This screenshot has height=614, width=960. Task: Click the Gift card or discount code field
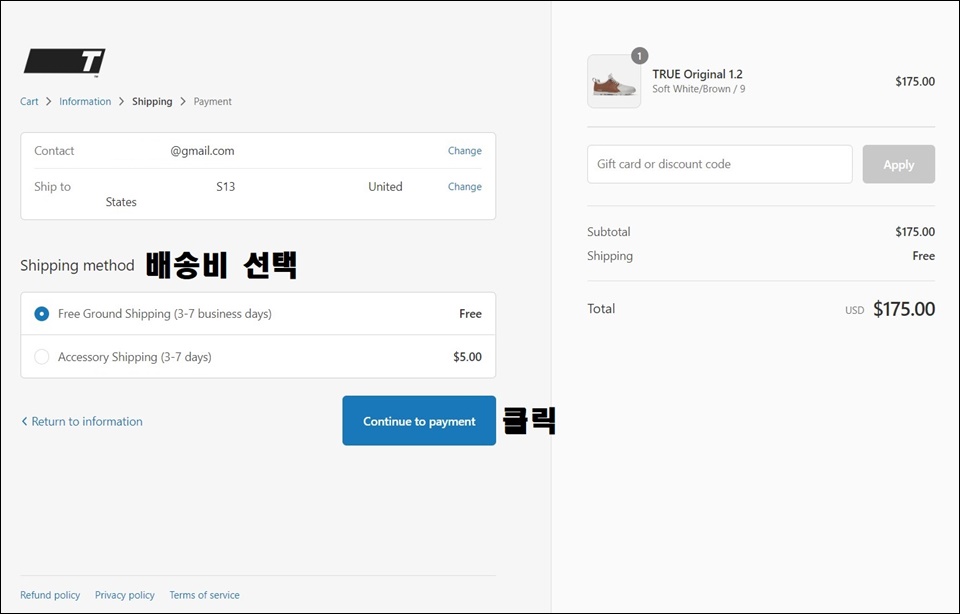coord(719,164)
